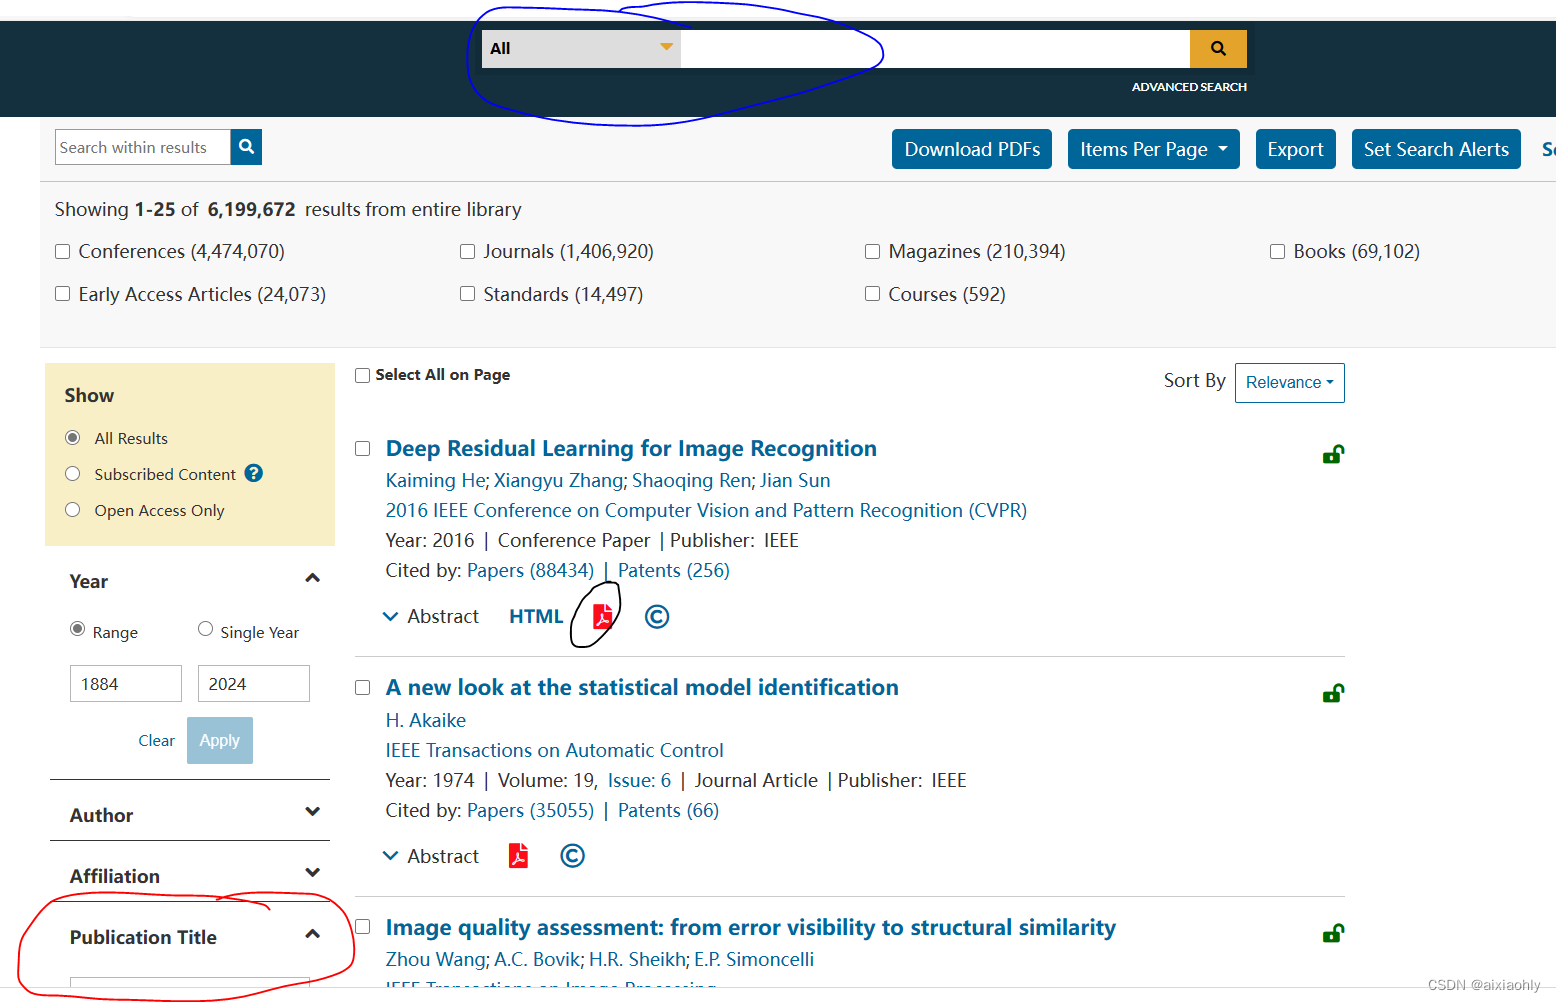Click the start year 1884 field
The height and width of the screenshot is (1002, 1556).
(x=126, y=684)
